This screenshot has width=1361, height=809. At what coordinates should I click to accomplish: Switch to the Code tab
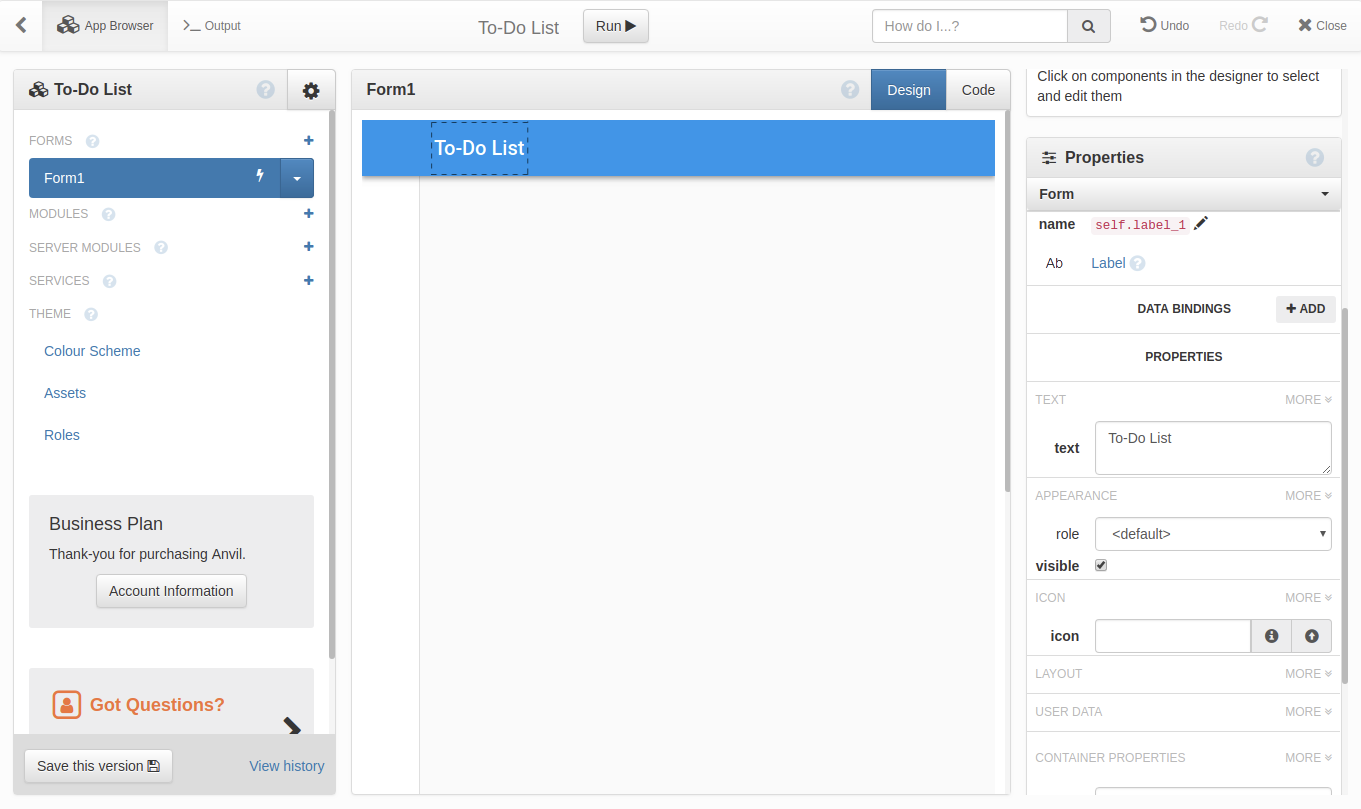[x=978, y=90]
